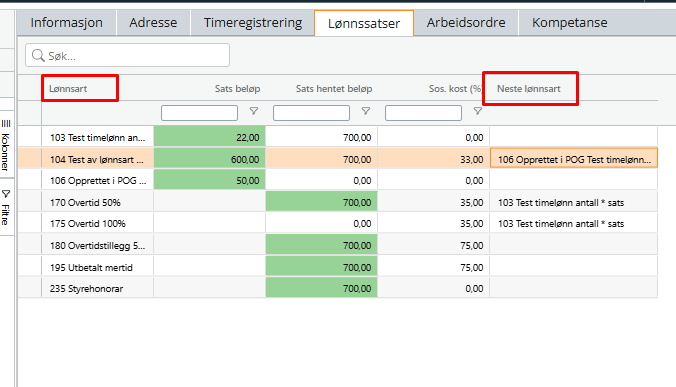Viewport: 676px width, 387px height.
Task: Open the Arbeidsordre tab
Action: pos(466,22)
